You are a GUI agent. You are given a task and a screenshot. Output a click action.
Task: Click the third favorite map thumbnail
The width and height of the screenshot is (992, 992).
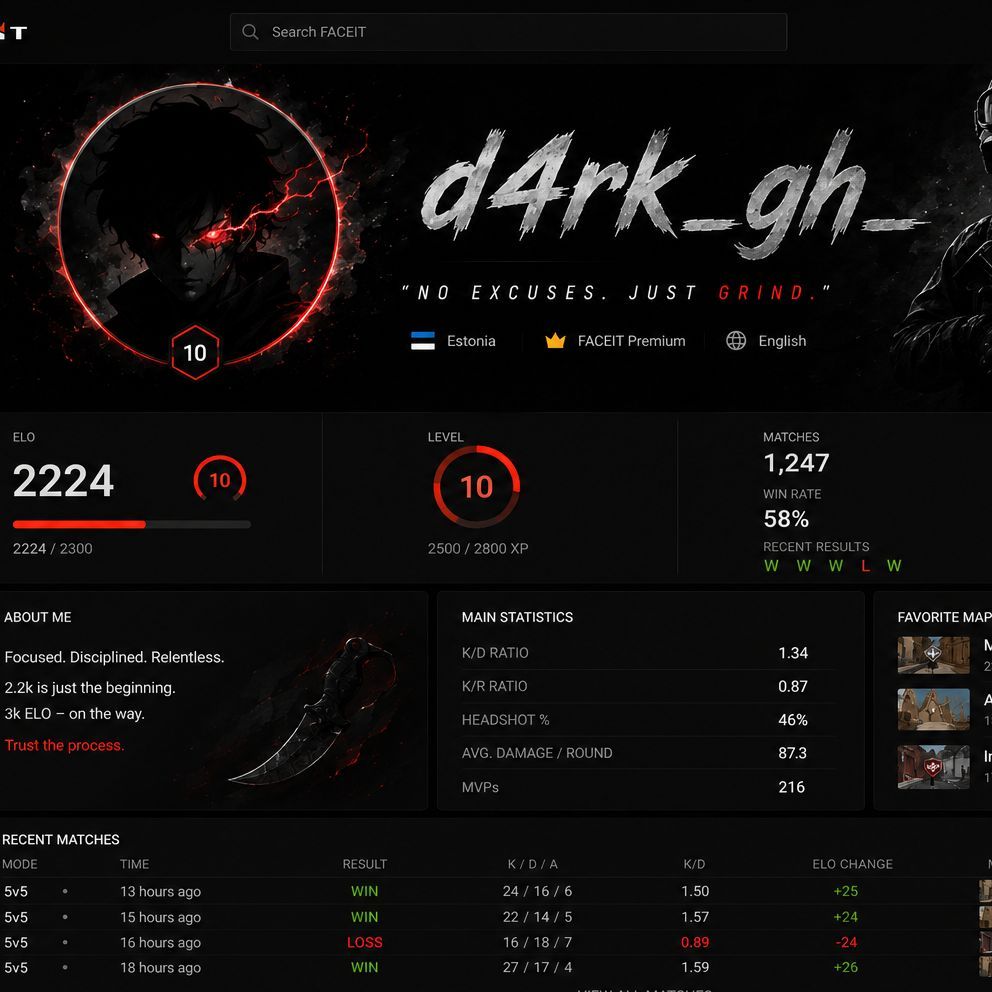tap(933, 766)
